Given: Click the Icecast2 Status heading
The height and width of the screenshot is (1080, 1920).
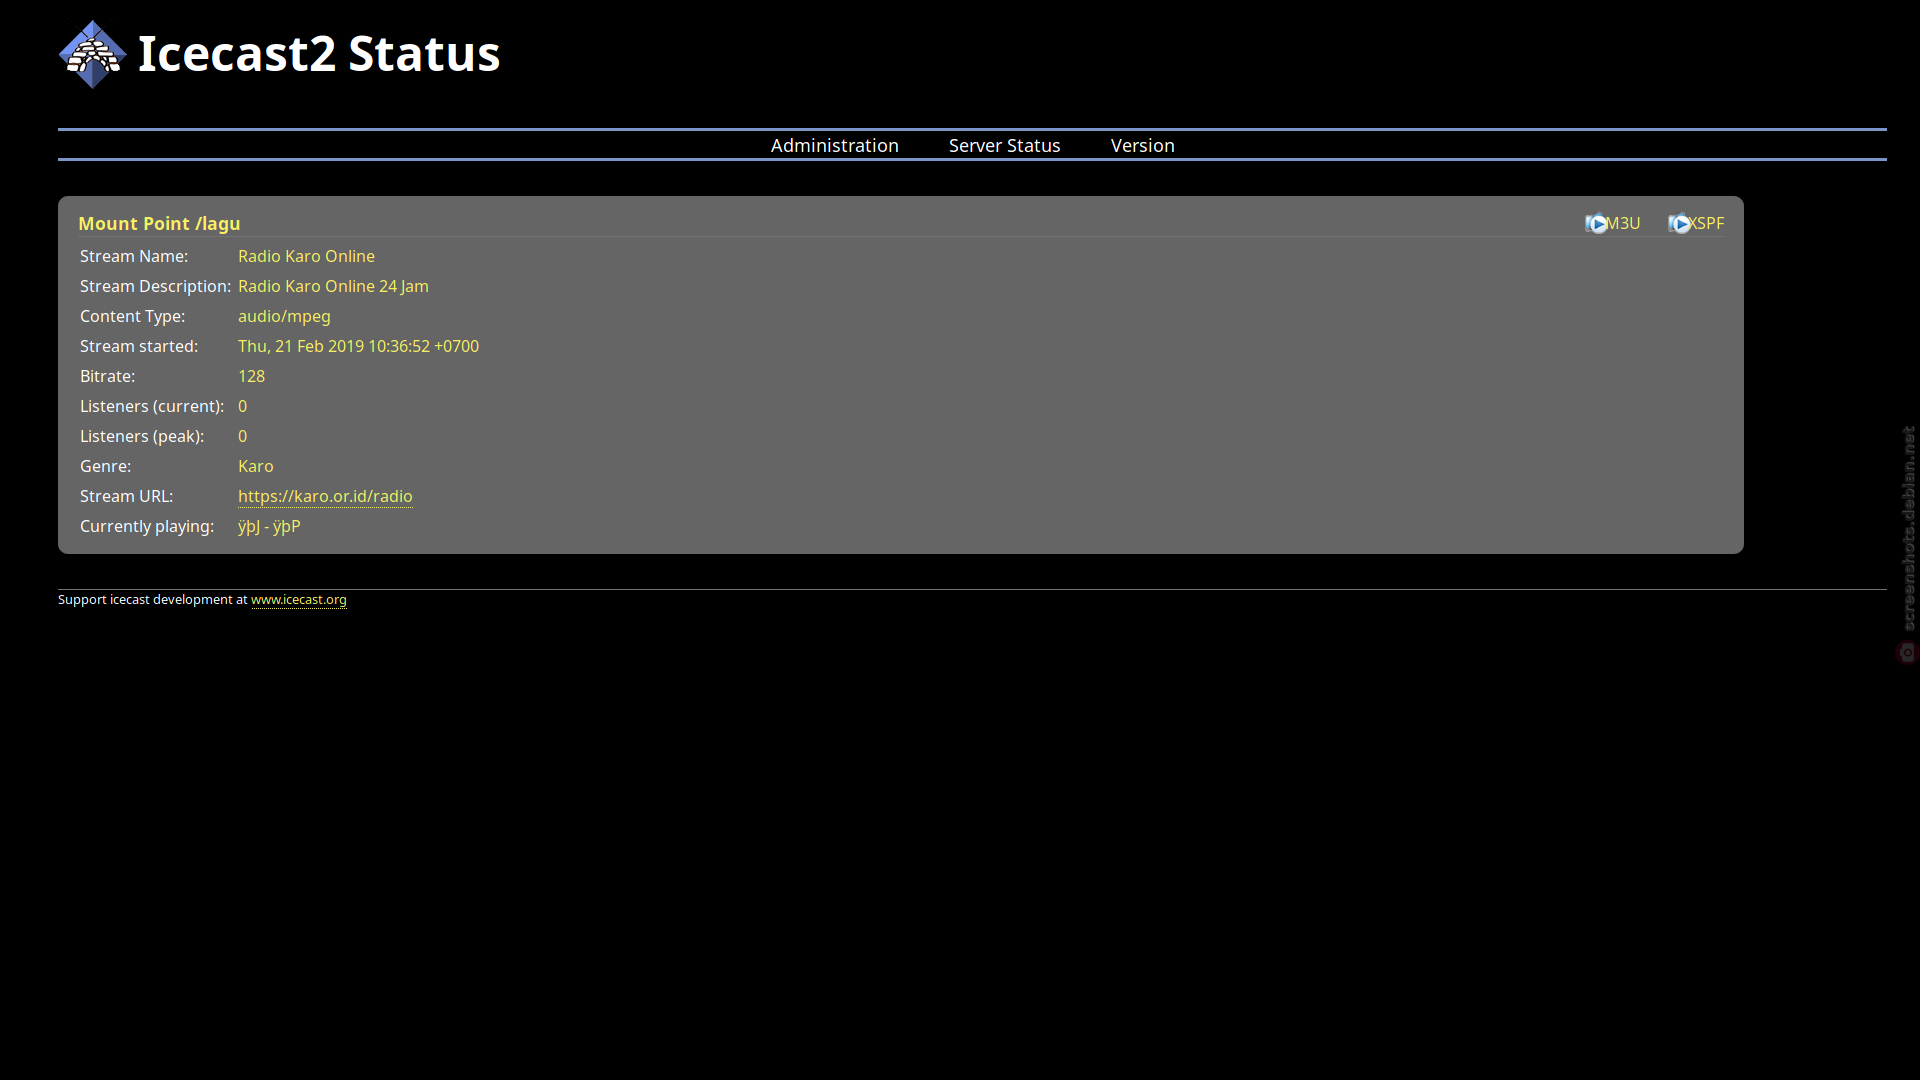Looking at the screenshot, I should [319, 53].
